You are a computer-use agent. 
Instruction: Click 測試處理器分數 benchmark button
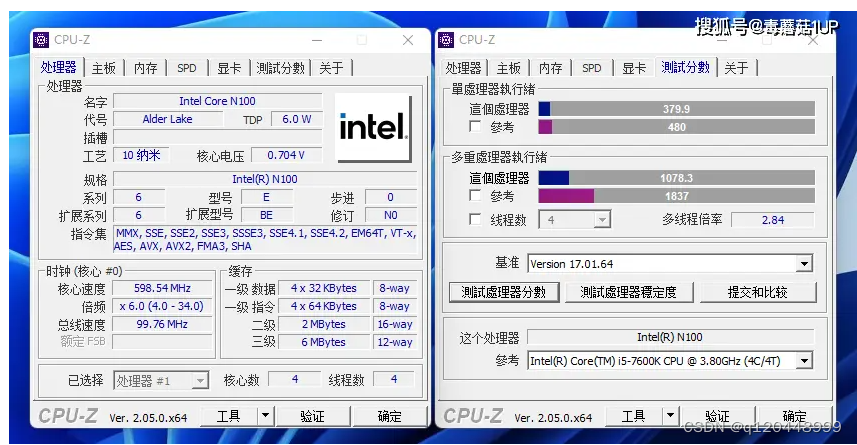tap(504, 292)
